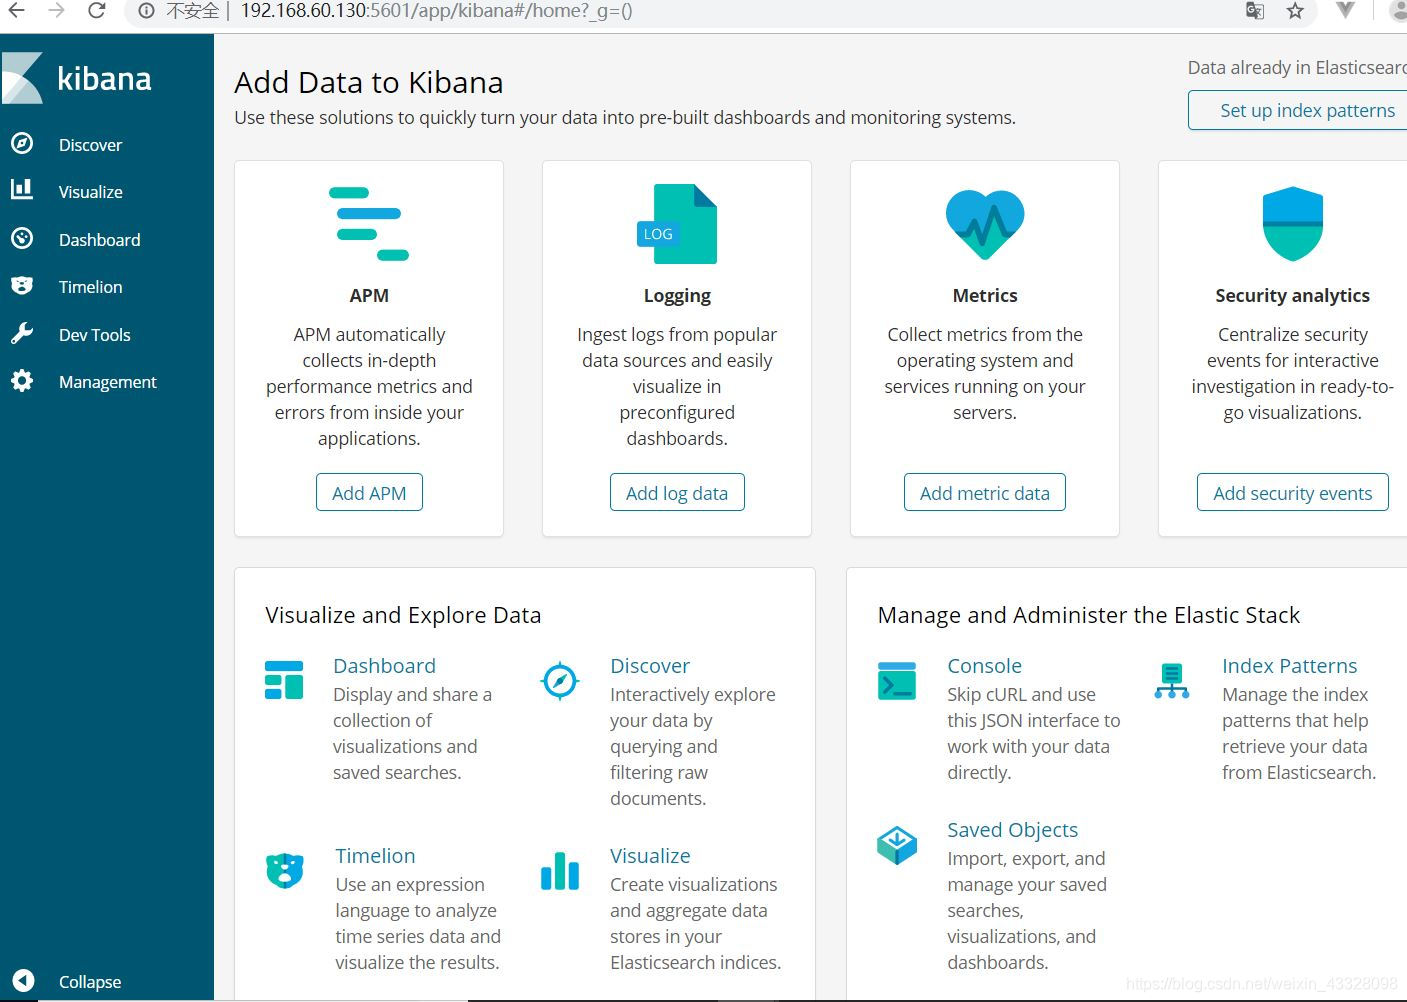Click the browser bookmark star
This screenshot has width=1407, height=1002.
[x=1295, y=12]
